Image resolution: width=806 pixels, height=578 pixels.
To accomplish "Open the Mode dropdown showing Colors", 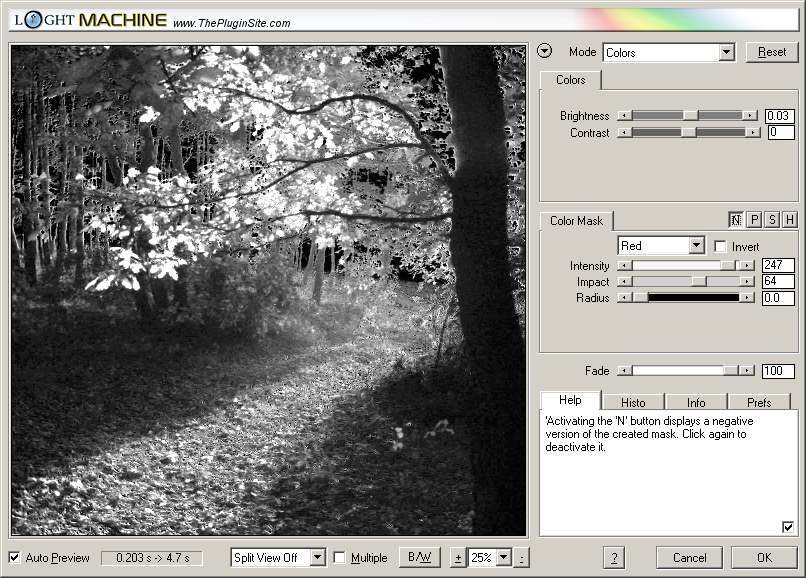I will 669,52.
